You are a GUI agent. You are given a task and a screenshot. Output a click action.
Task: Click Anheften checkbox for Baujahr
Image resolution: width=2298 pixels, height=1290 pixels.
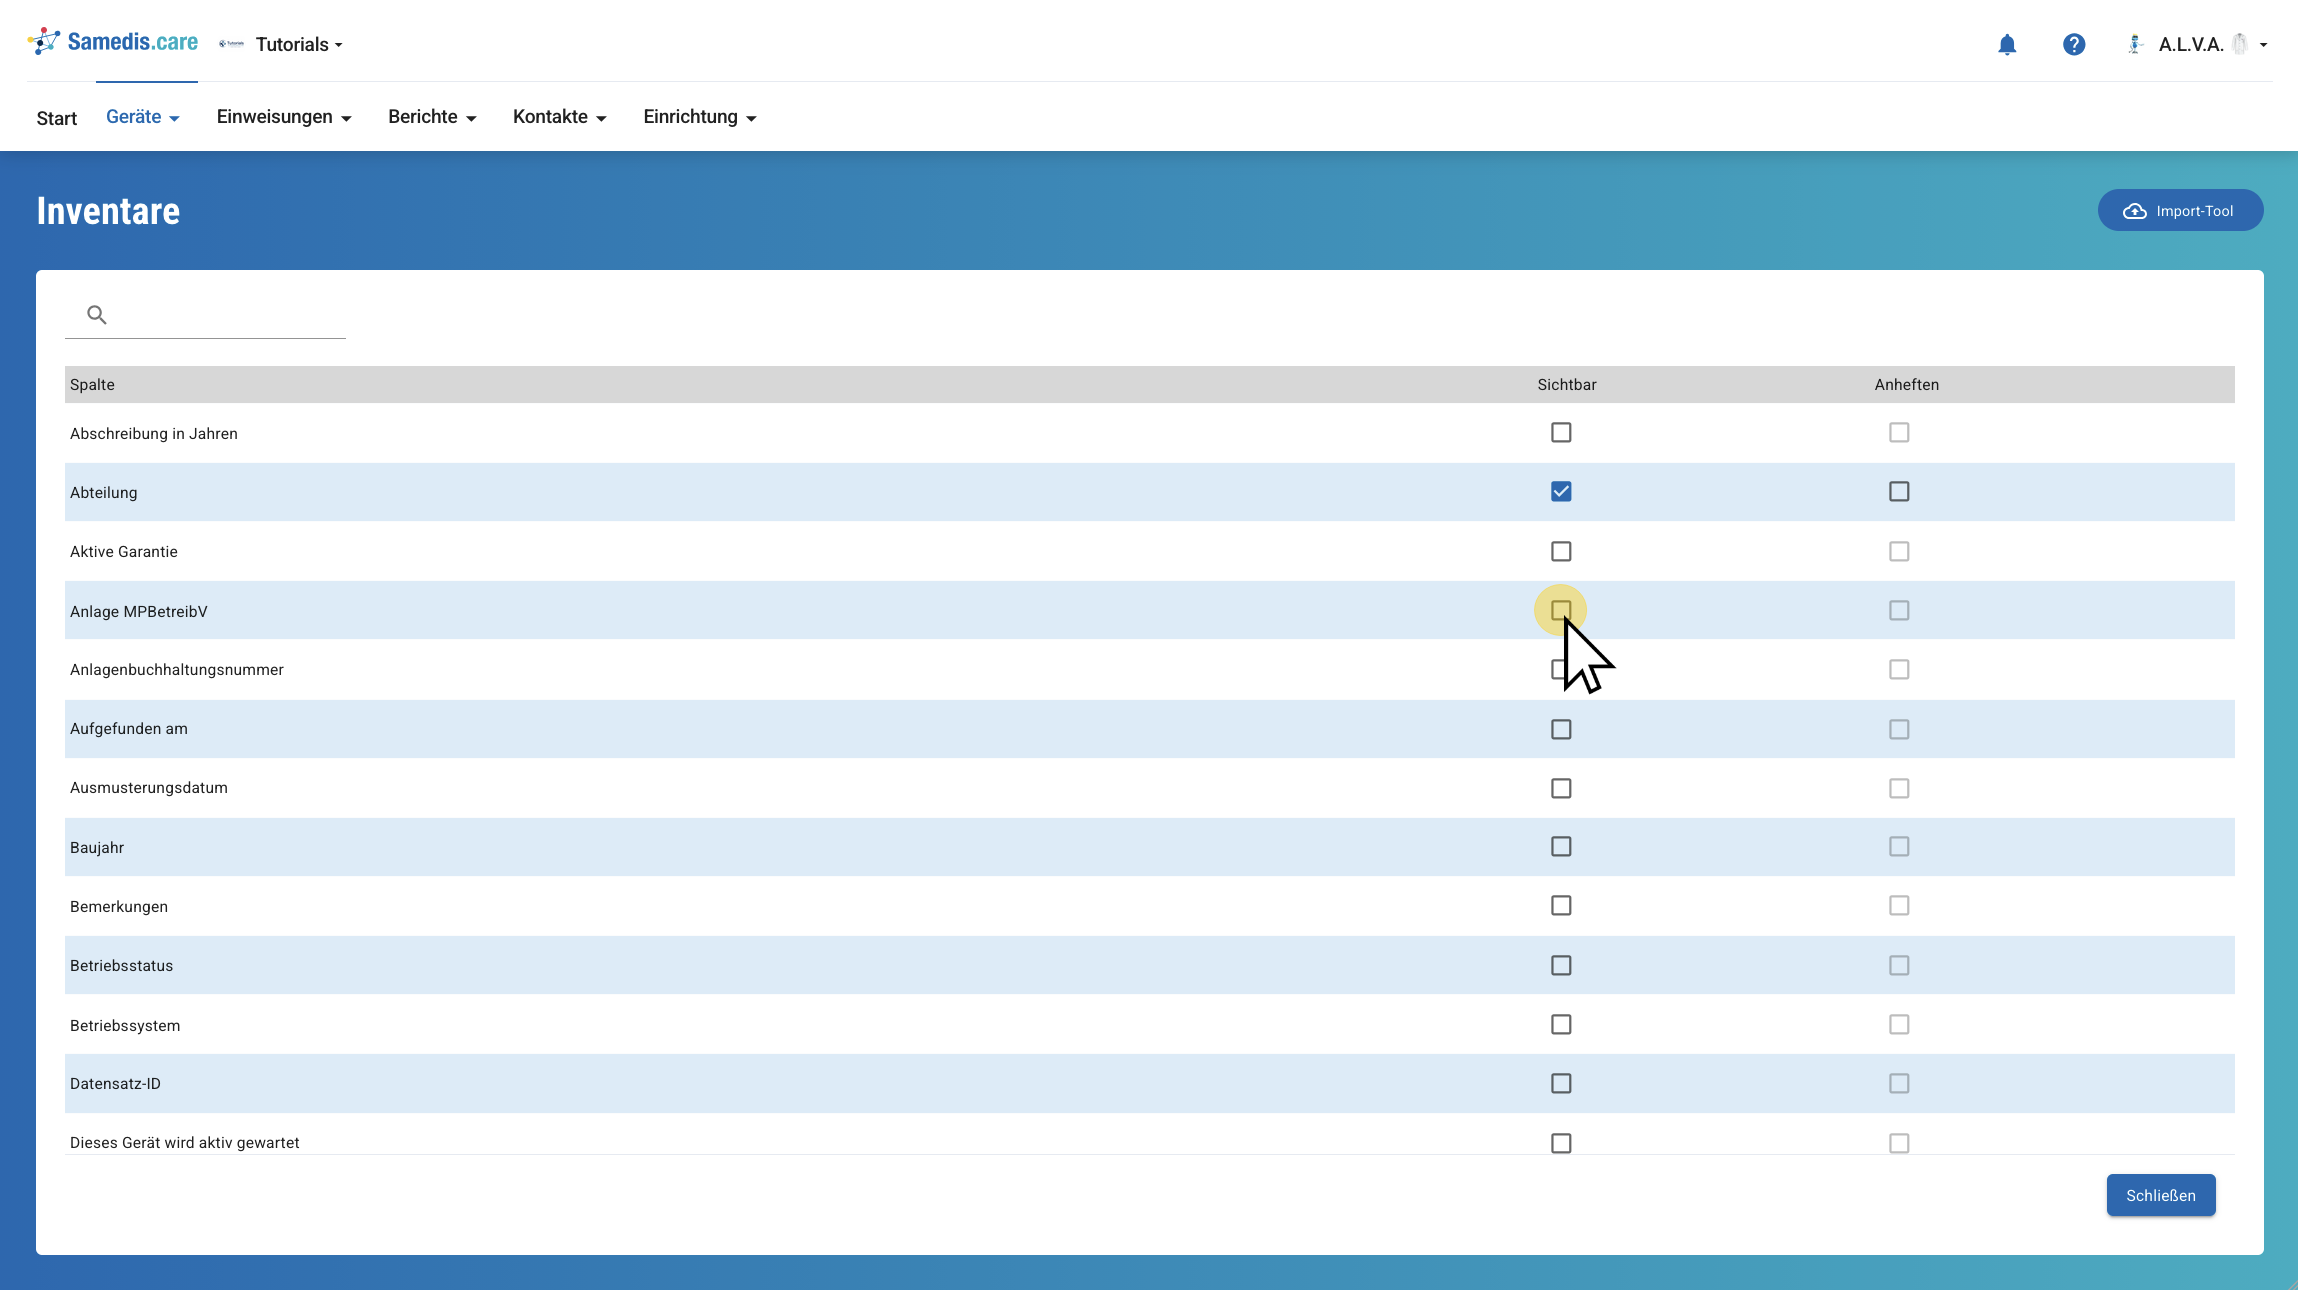tap(1898, 846)
